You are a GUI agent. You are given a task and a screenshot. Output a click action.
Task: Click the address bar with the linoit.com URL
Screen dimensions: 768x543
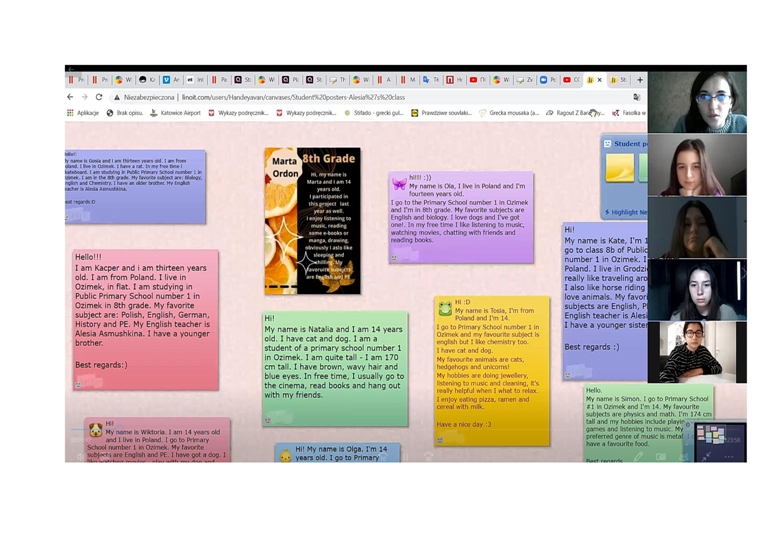300,98
